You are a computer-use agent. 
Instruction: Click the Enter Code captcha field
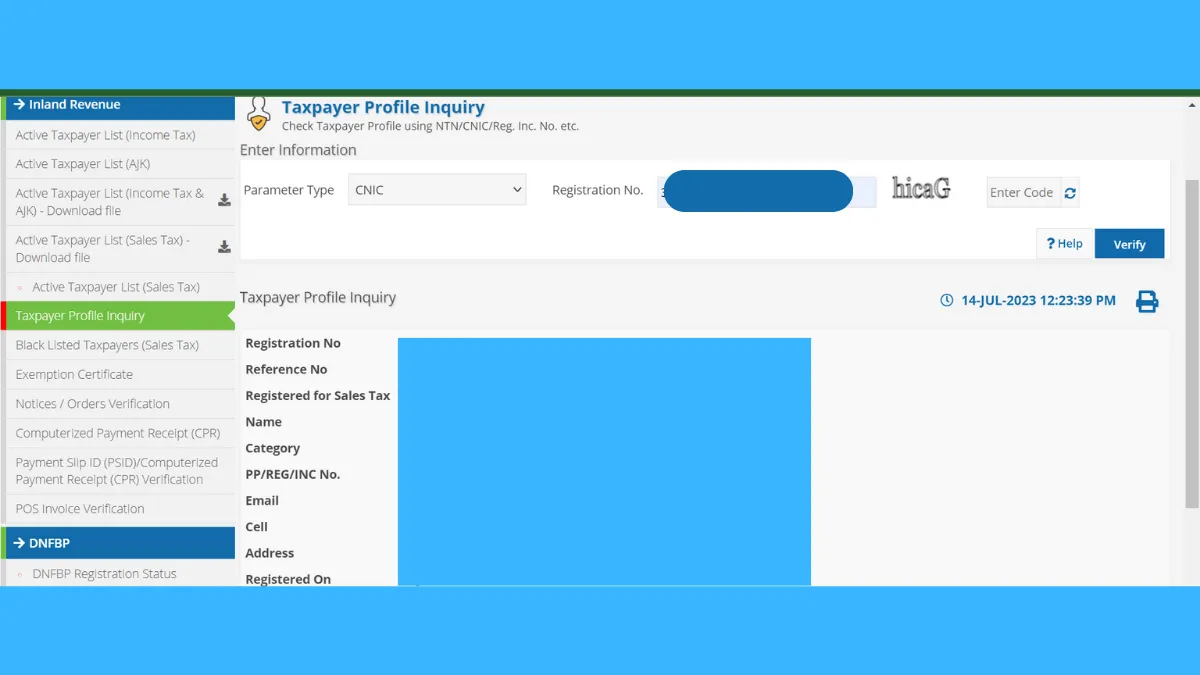coord(1022,193)
